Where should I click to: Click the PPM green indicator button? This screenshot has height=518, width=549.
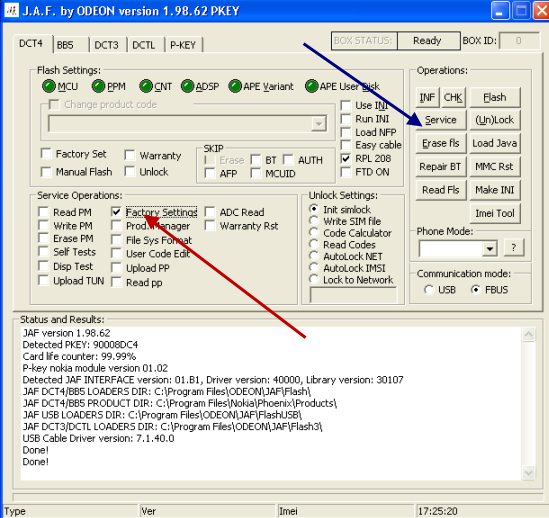tap(98, 86)
